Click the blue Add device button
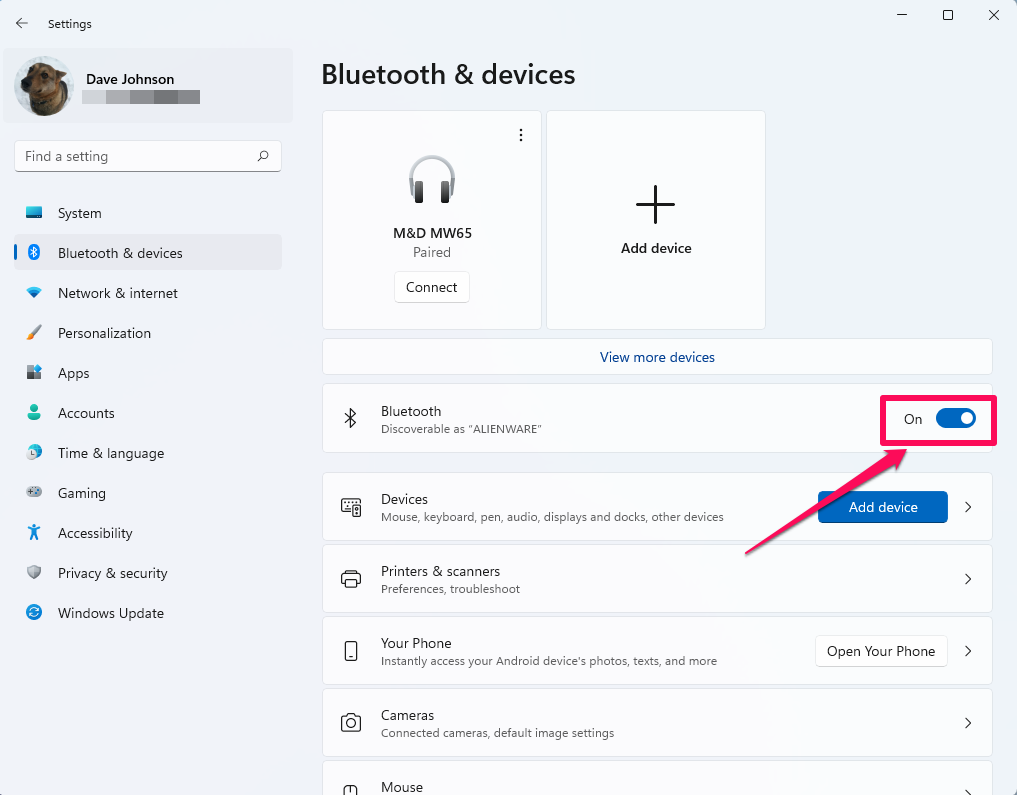The image size is (1017, 795). (883, 507)
